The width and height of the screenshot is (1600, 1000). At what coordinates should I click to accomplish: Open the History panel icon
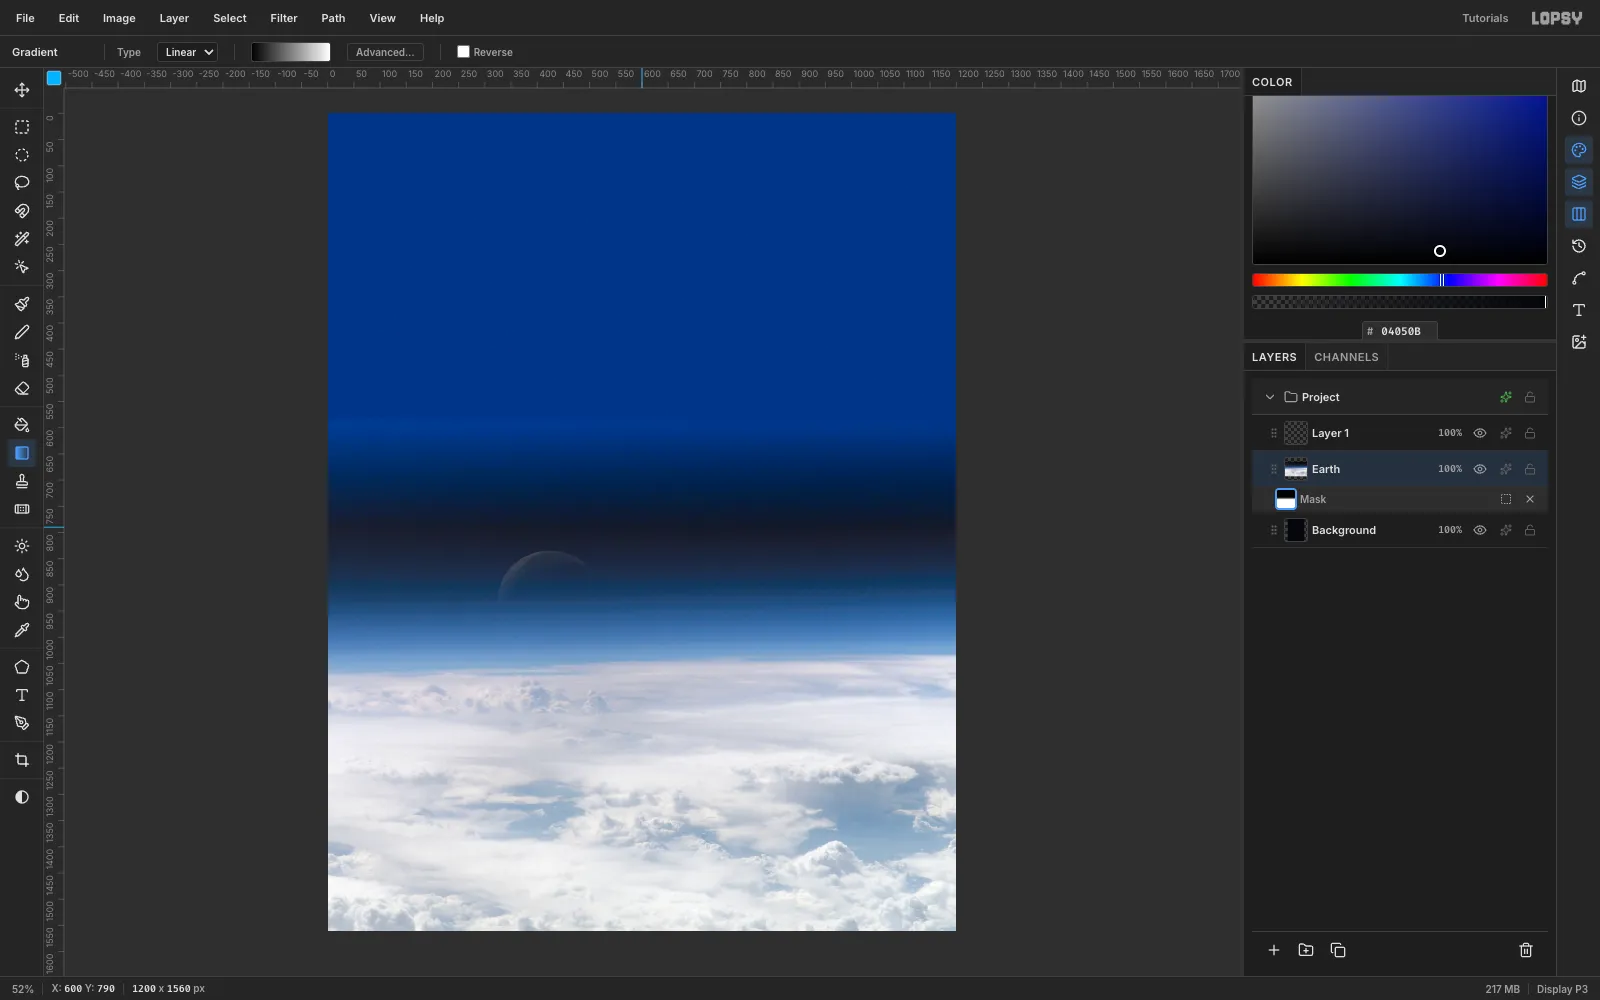click(1579, 246)
